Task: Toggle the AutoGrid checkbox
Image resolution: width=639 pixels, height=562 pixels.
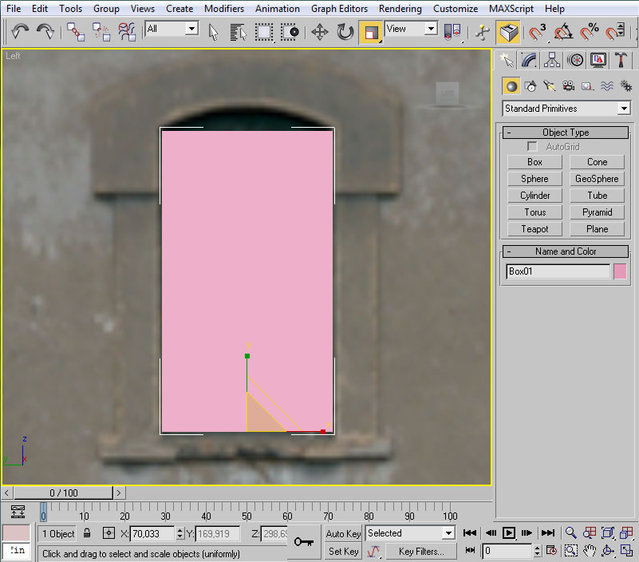Action: pos(533,147)
